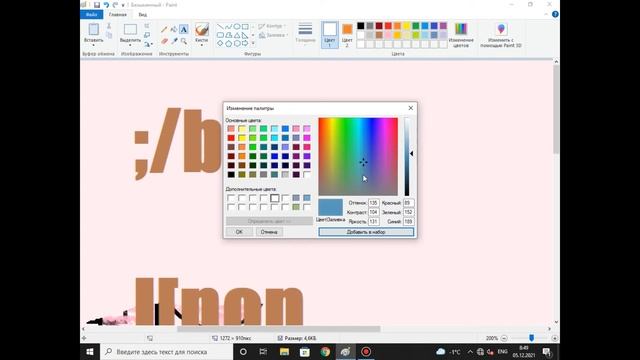Click the Вставить clipboard icon
The height and width of the screenshot is (360, 640).
[93, 29]
